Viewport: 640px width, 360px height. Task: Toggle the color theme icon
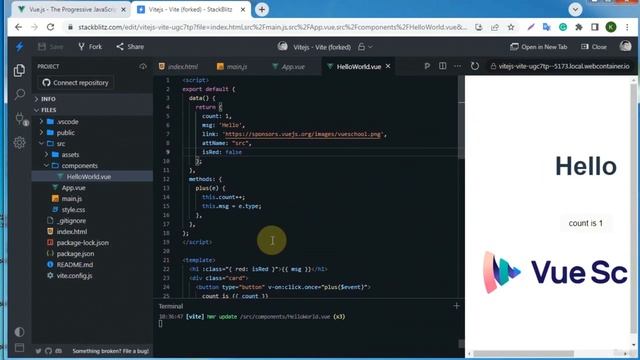click(x=19, y=331)
